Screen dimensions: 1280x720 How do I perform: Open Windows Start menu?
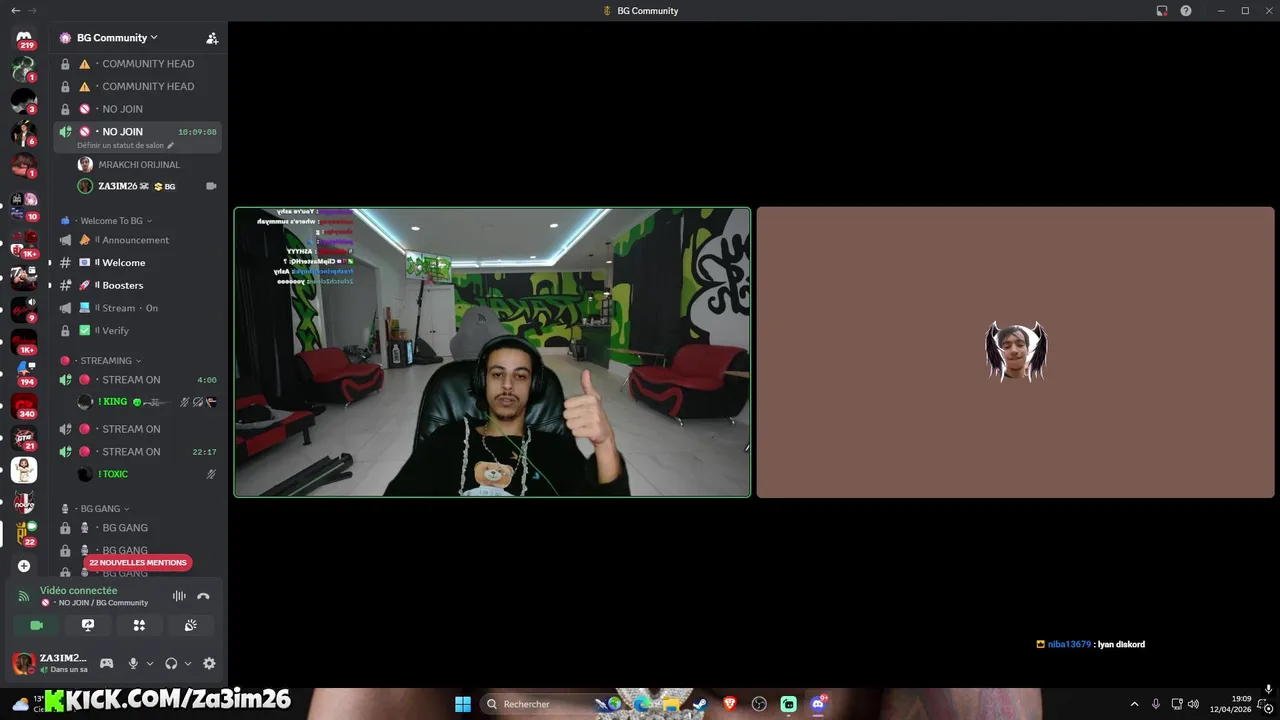pyautogui.click(x=463, y=704)
